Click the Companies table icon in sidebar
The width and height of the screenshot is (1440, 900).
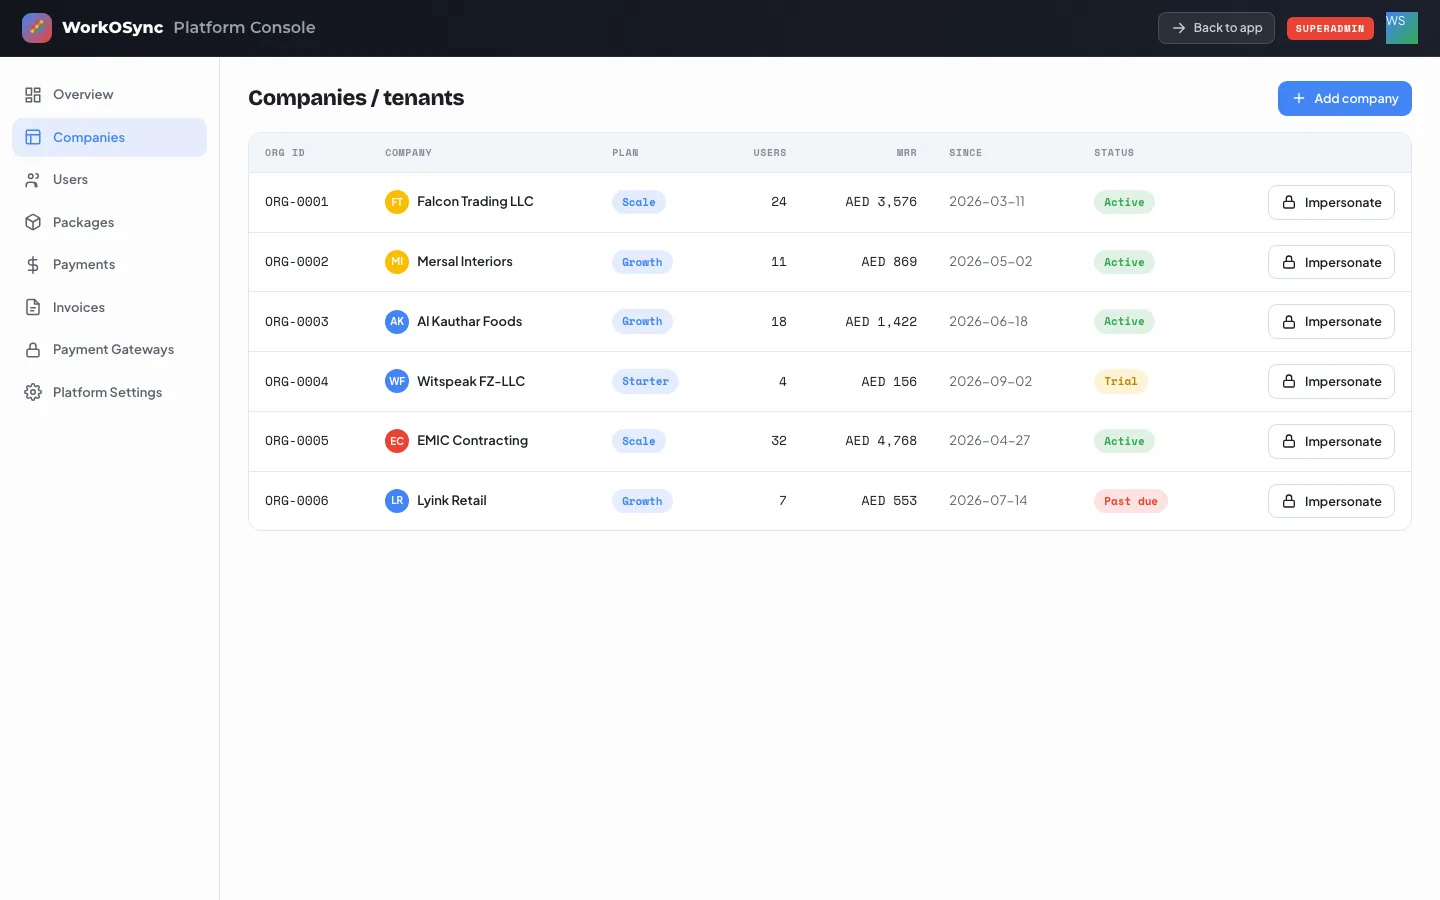33,137
